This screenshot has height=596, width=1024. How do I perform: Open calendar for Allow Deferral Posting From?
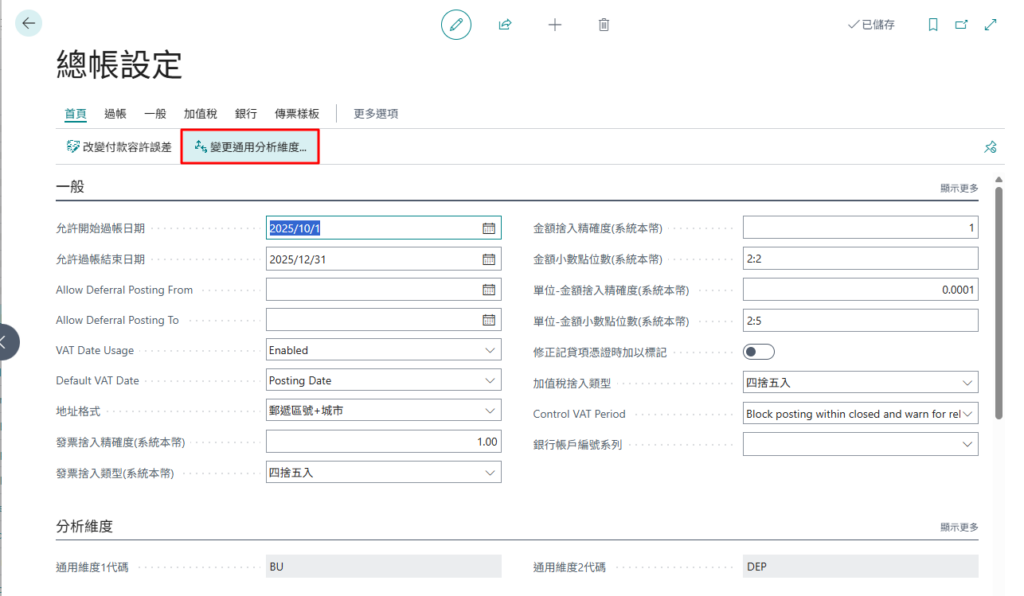click(x=488, y=289)
